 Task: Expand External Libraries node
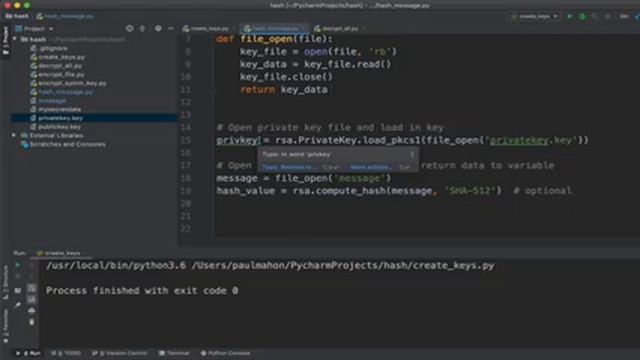13,135
